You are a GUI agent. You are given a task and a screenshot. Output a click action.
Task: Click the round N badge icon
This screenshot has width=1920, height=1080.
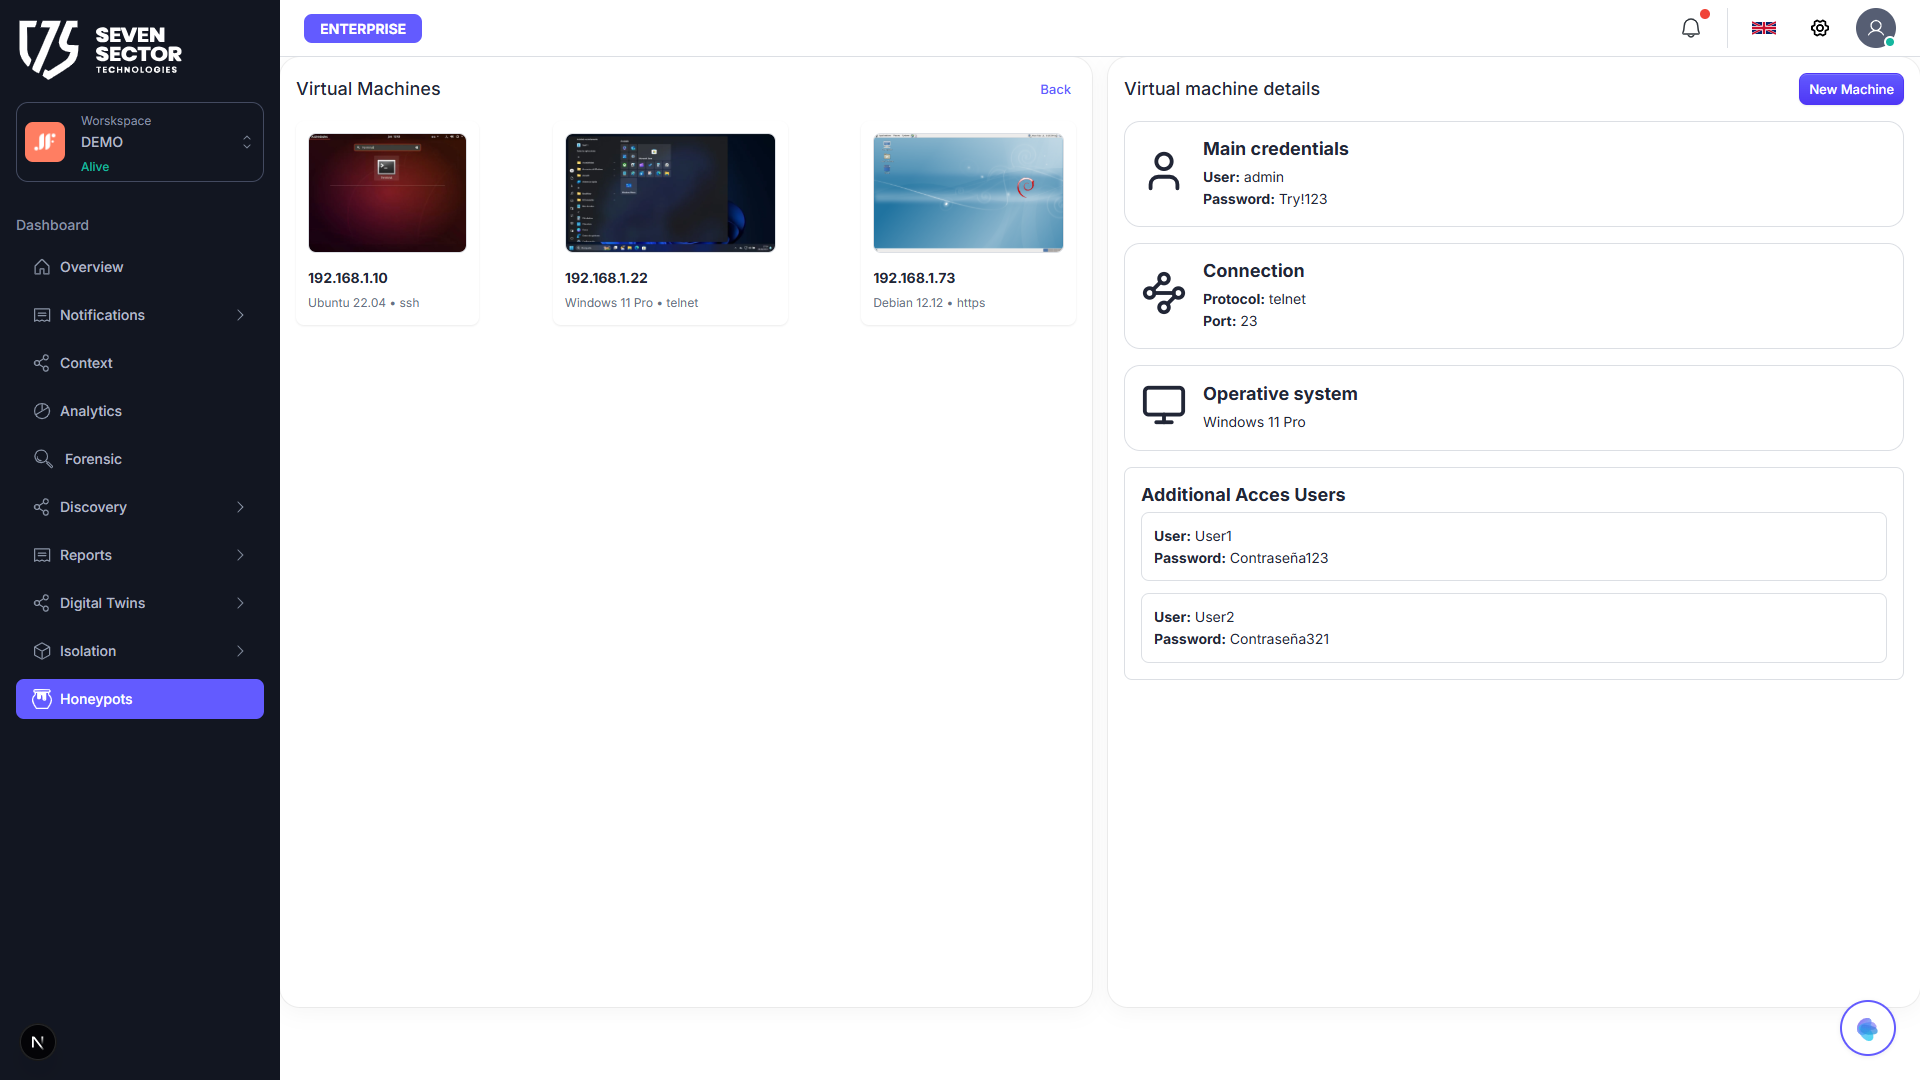(38, 1042)
